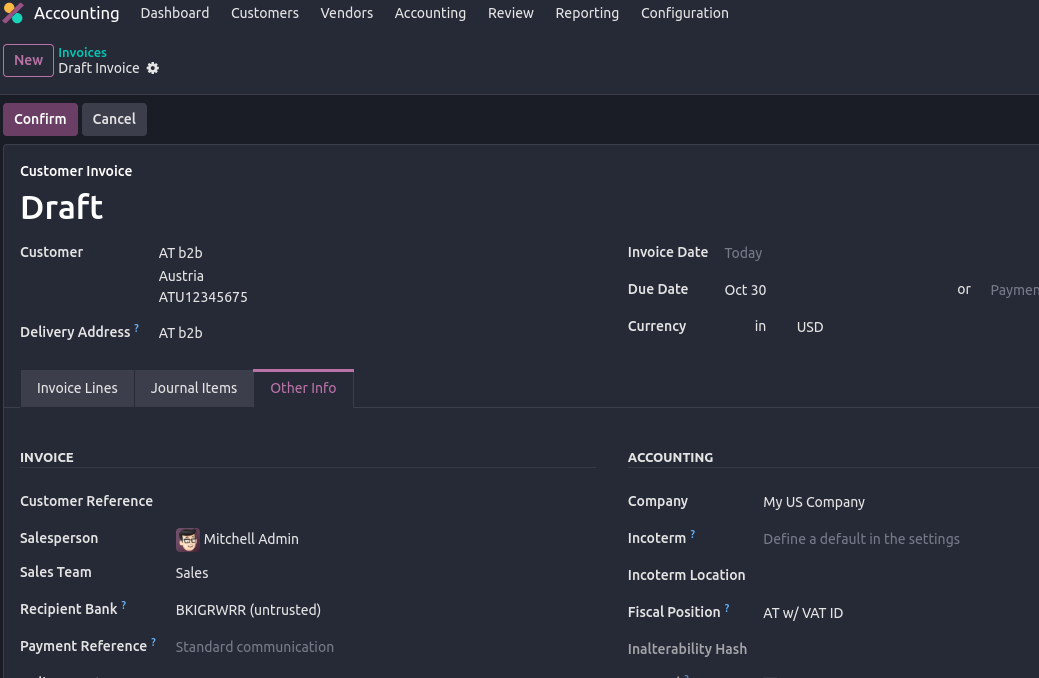Confirm the draft invoice
Screen dimensions: 1039x678
tap(40, 119)
